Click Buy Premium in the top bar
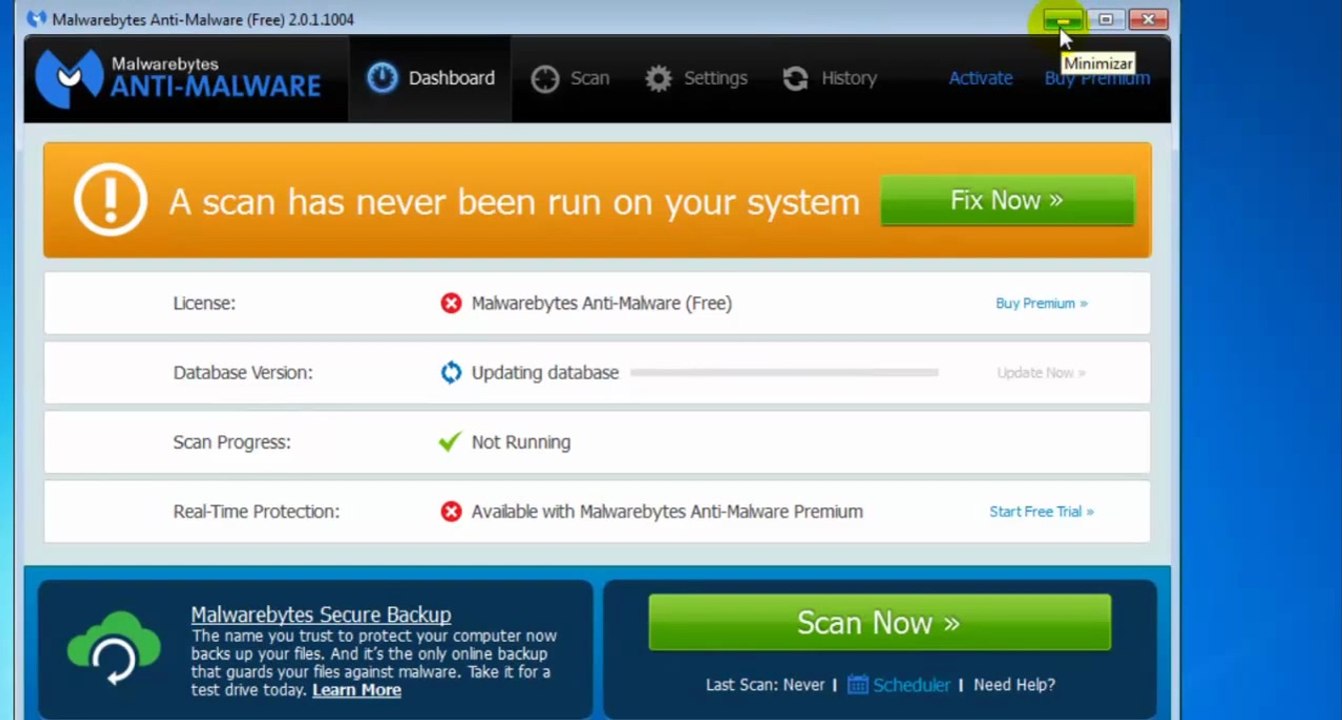The width and height of the screenshot is (1342, 720). 1097,78
